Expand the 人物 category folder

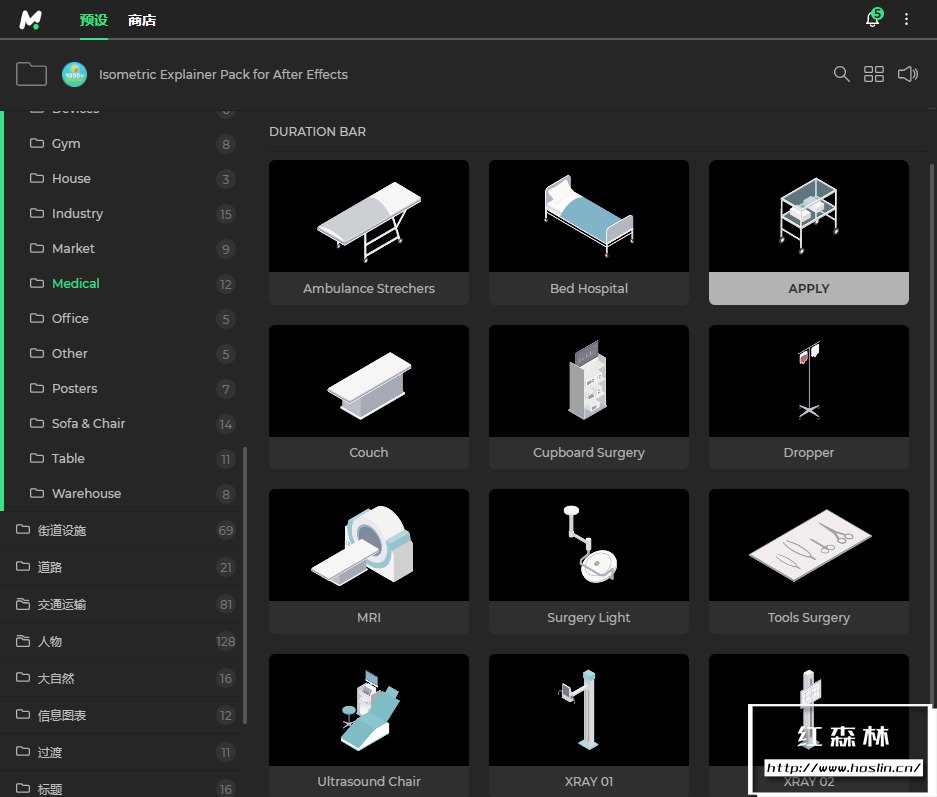[50, 641]
